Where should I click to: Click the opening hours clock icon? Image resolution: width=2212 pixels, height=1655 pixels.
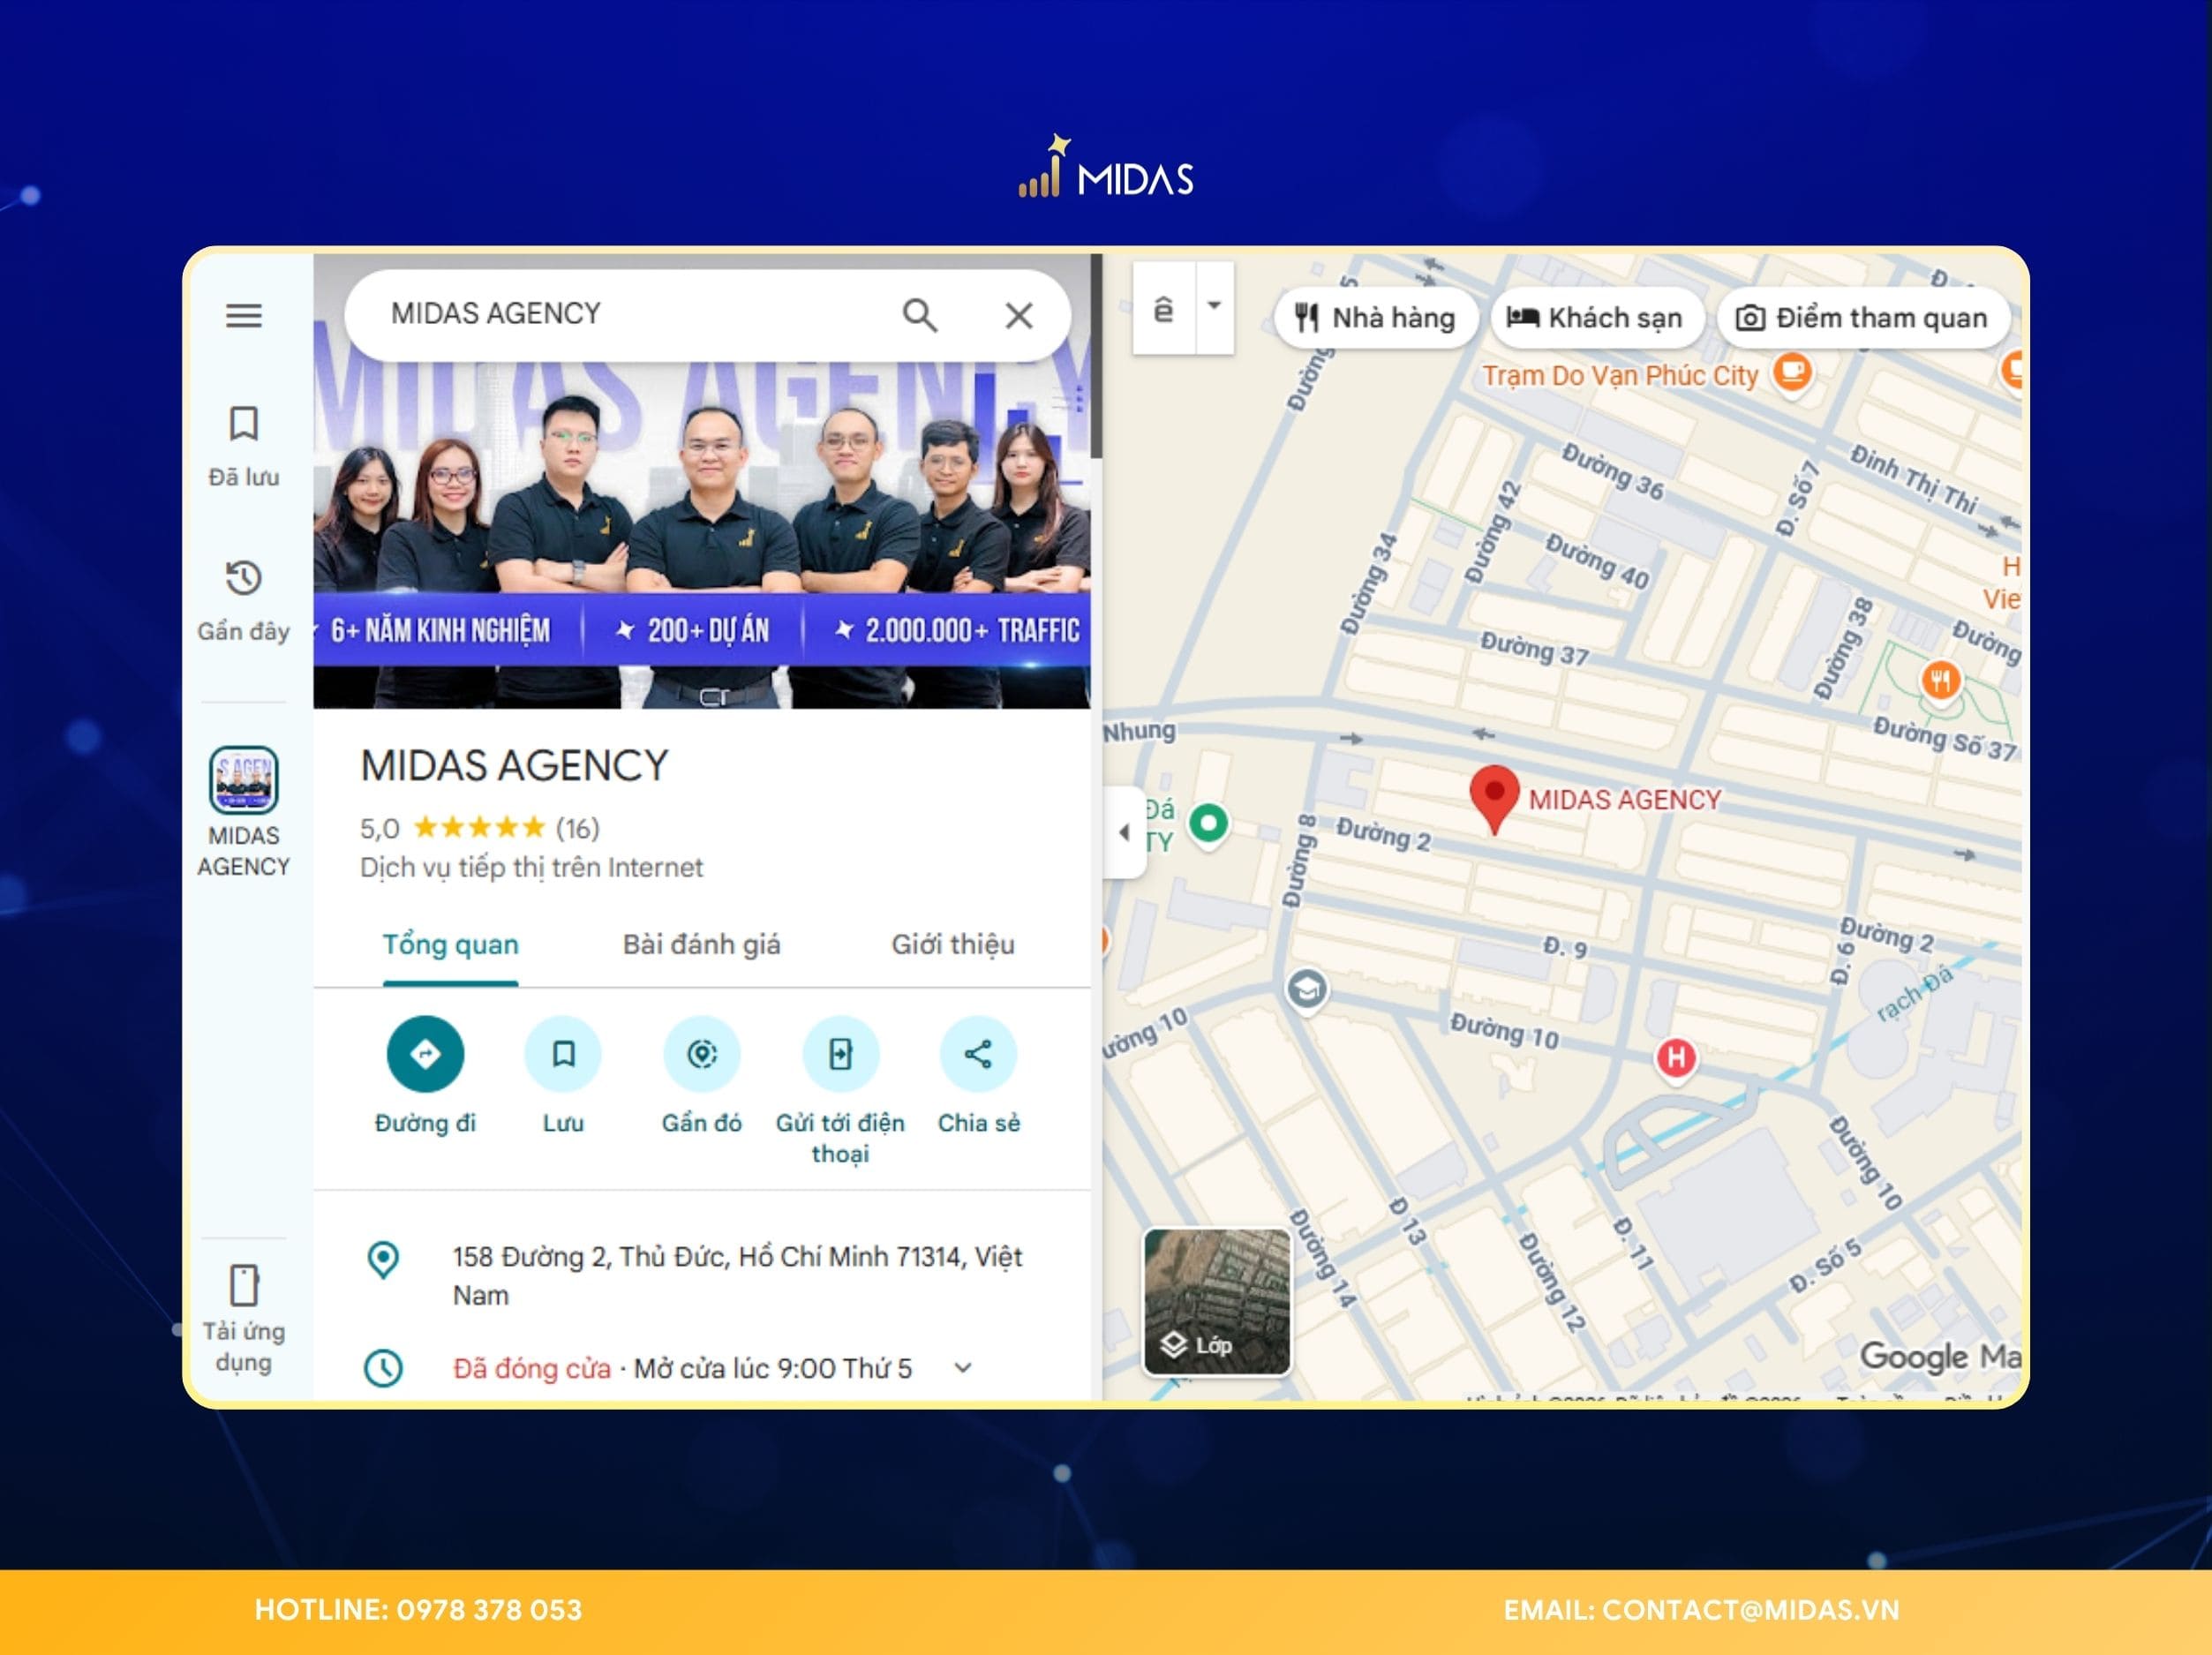click(x=383, y=1368)
